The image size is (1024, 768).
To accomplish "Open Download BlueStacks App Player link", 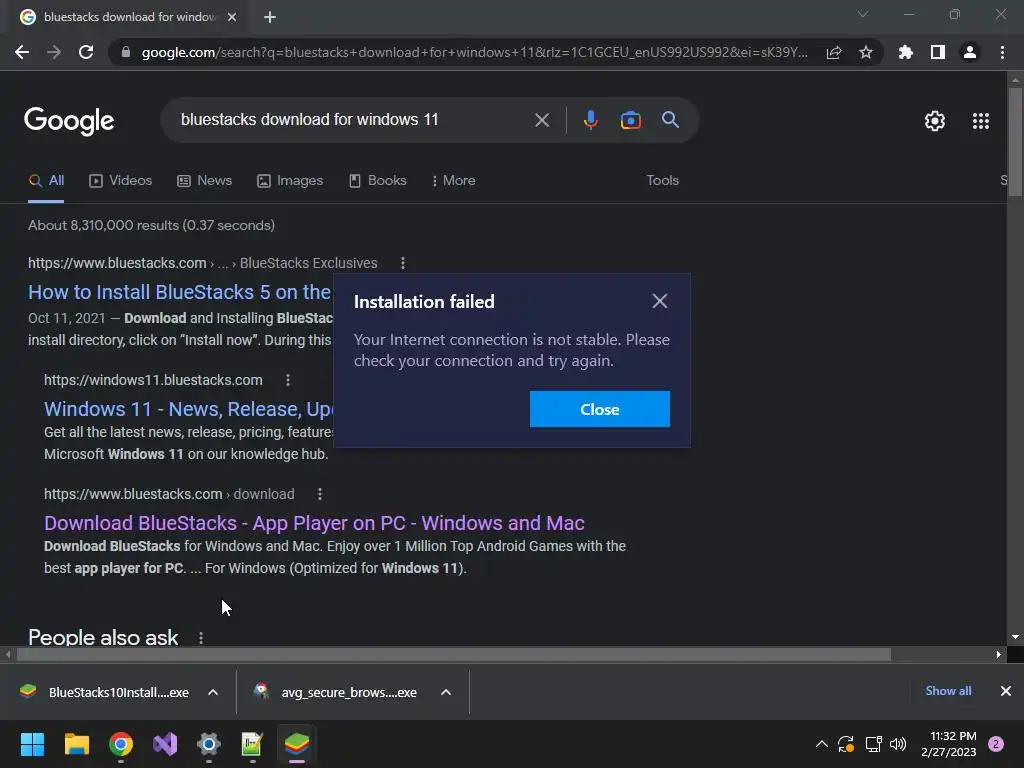I will (x=314, y=523).
